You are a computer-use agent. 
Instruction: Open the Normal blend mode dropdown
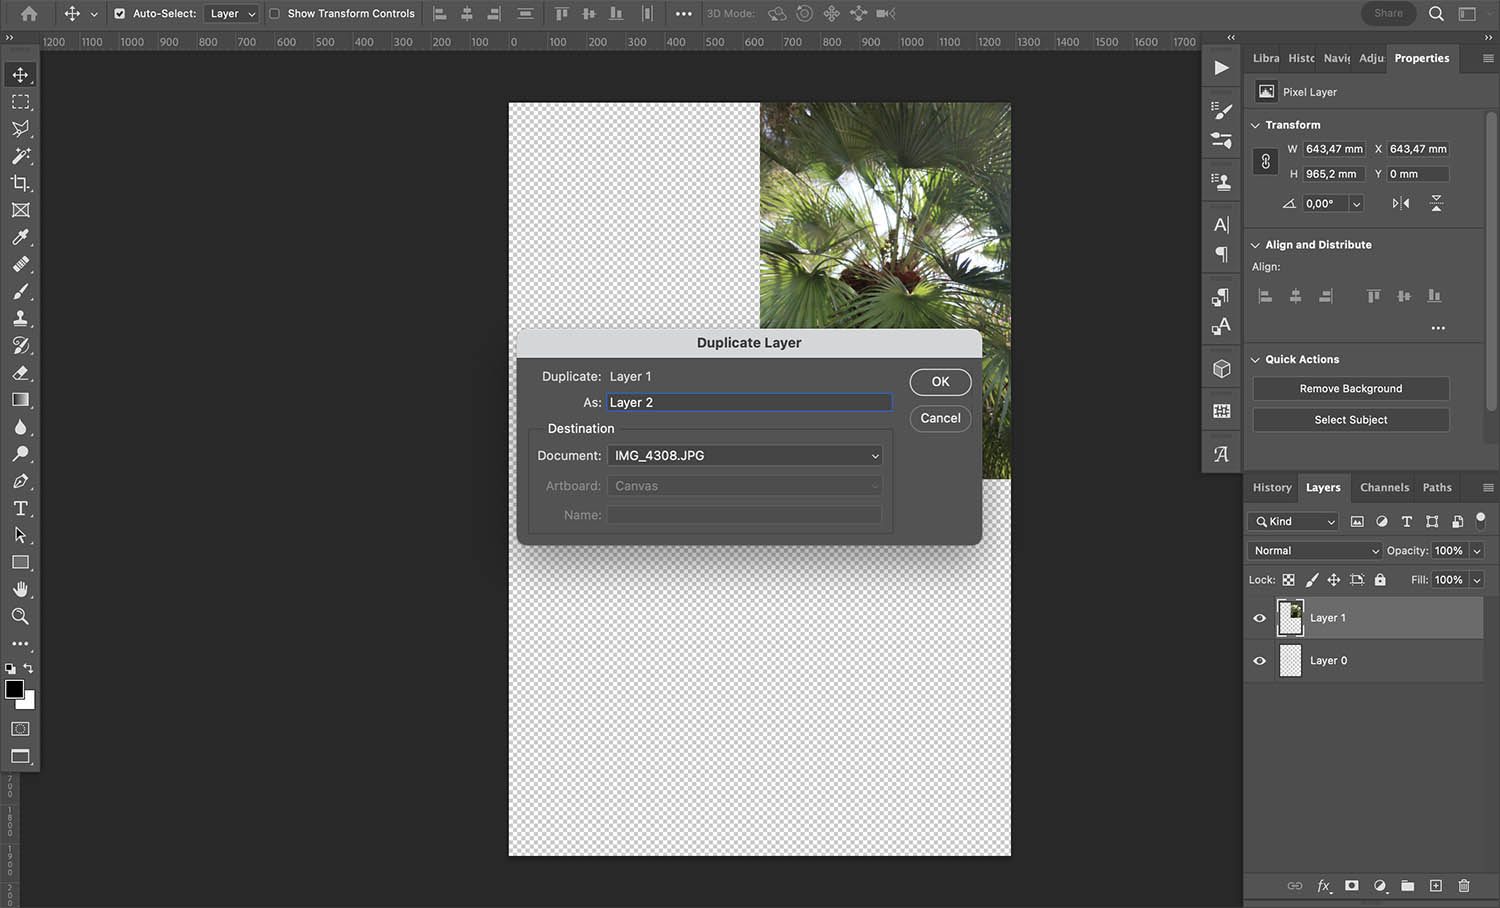[1314, 550]
